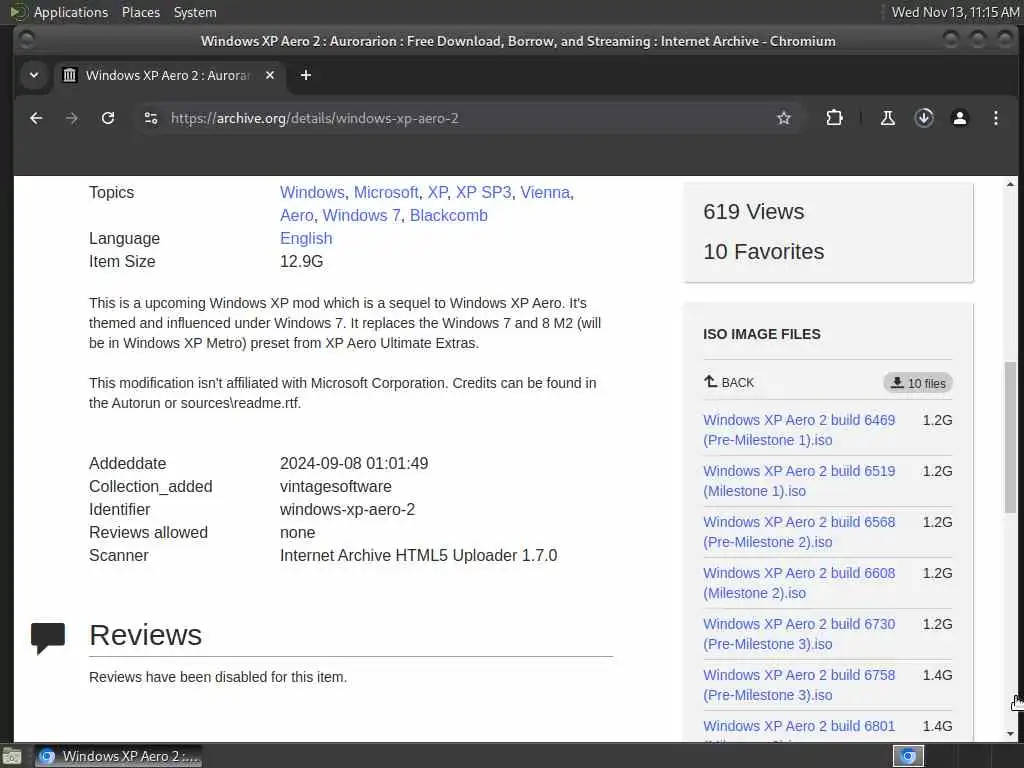This screenshot has width=1024, height=768.
Task: Download build 6730 Pre-Milestone 3 iso
Action: point(799,633)
